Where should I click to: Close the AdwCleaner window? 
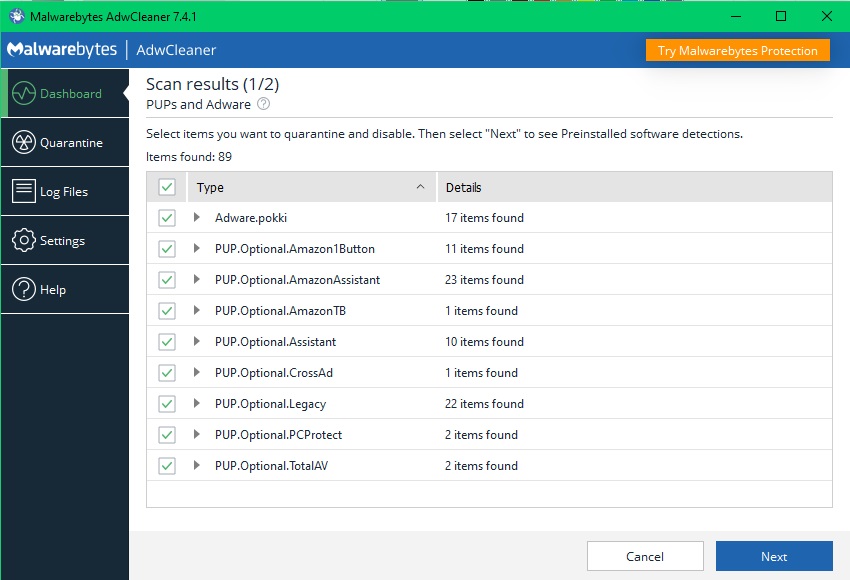(x=827, y=16)
